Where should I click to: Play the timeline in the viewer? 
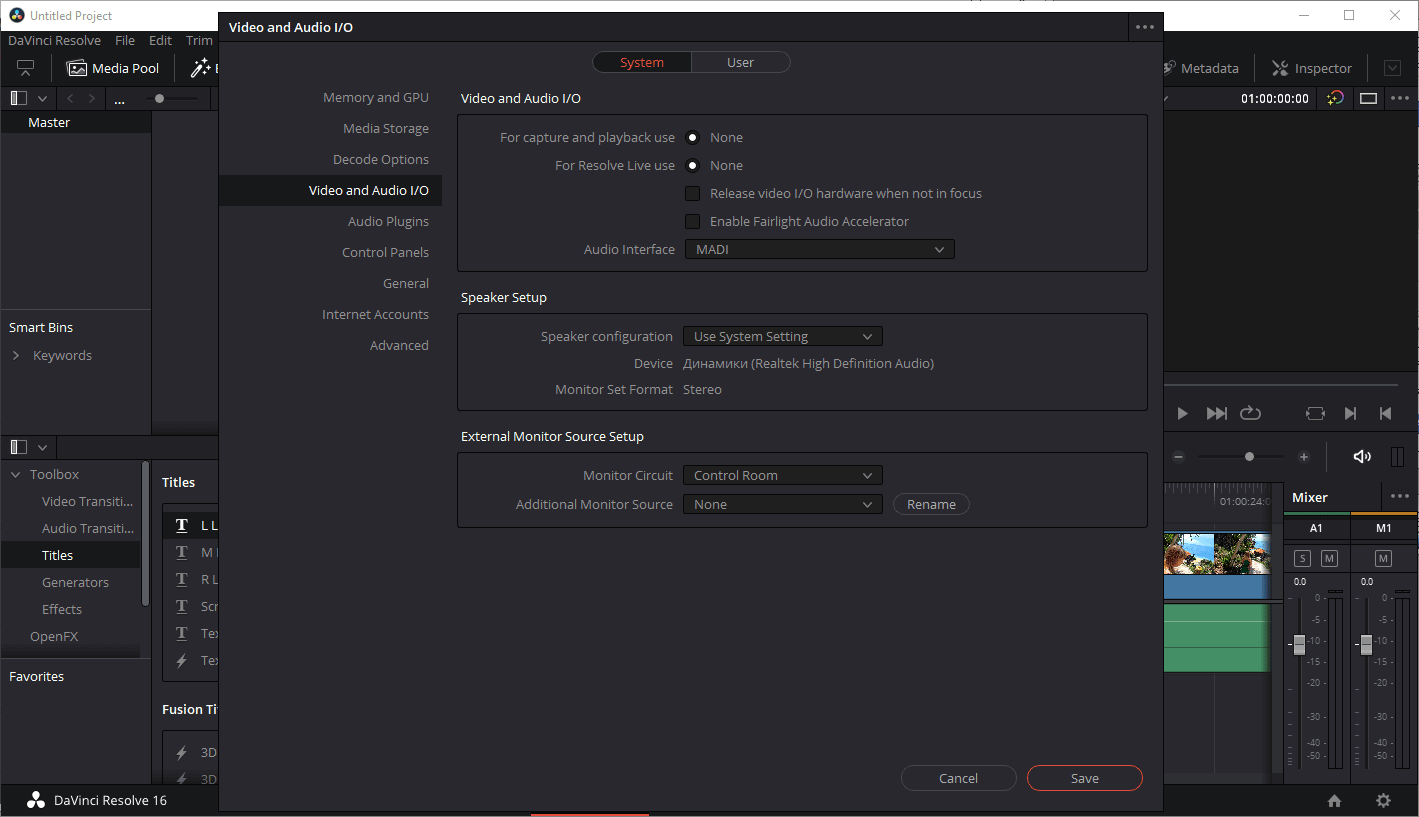(1182, 413)
